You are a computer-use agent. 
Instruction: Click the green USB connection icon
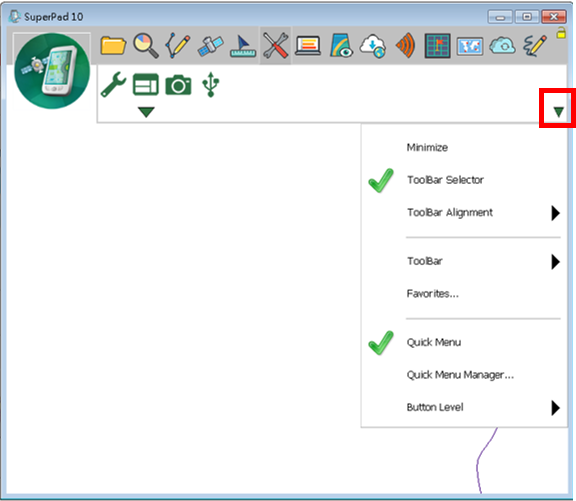click(211, 84)
